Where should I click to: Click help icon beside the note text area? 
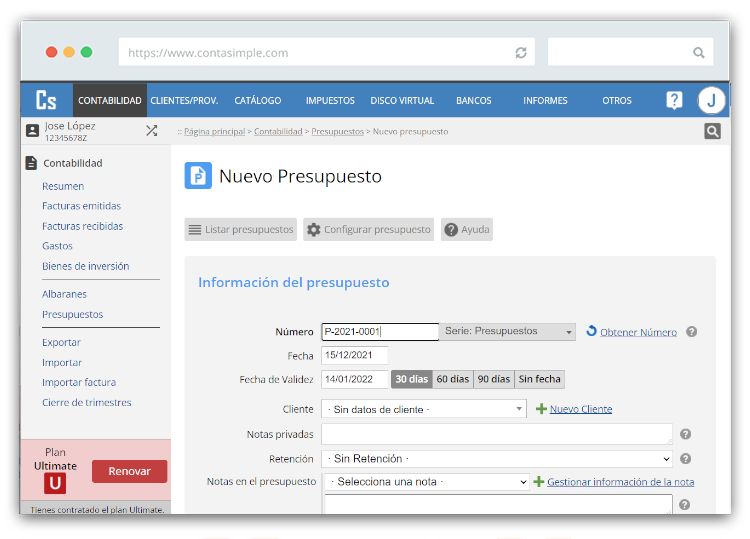[684, 505]
